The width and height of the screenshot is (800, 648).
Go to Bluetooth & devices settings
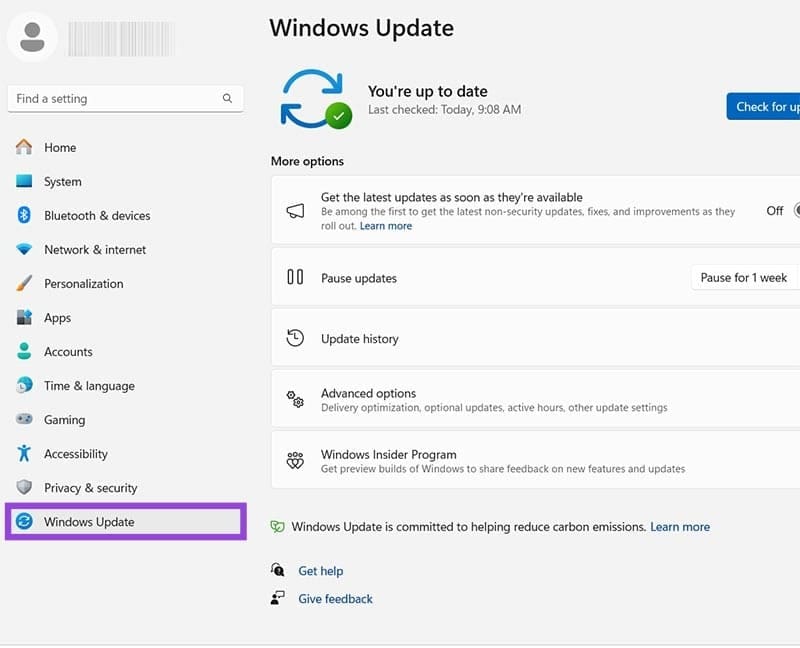(125, 215)
